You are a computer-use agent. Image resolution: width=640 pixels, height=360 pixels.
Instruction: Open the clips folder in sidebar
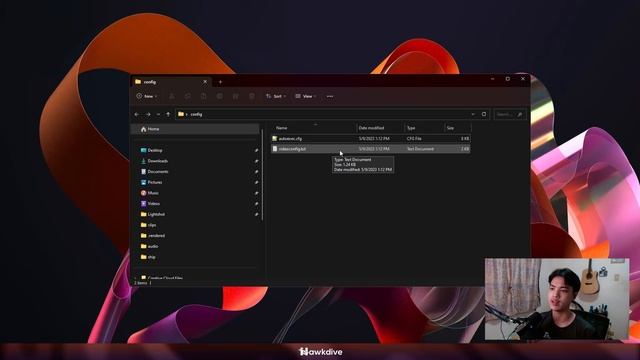coord(149,225)
